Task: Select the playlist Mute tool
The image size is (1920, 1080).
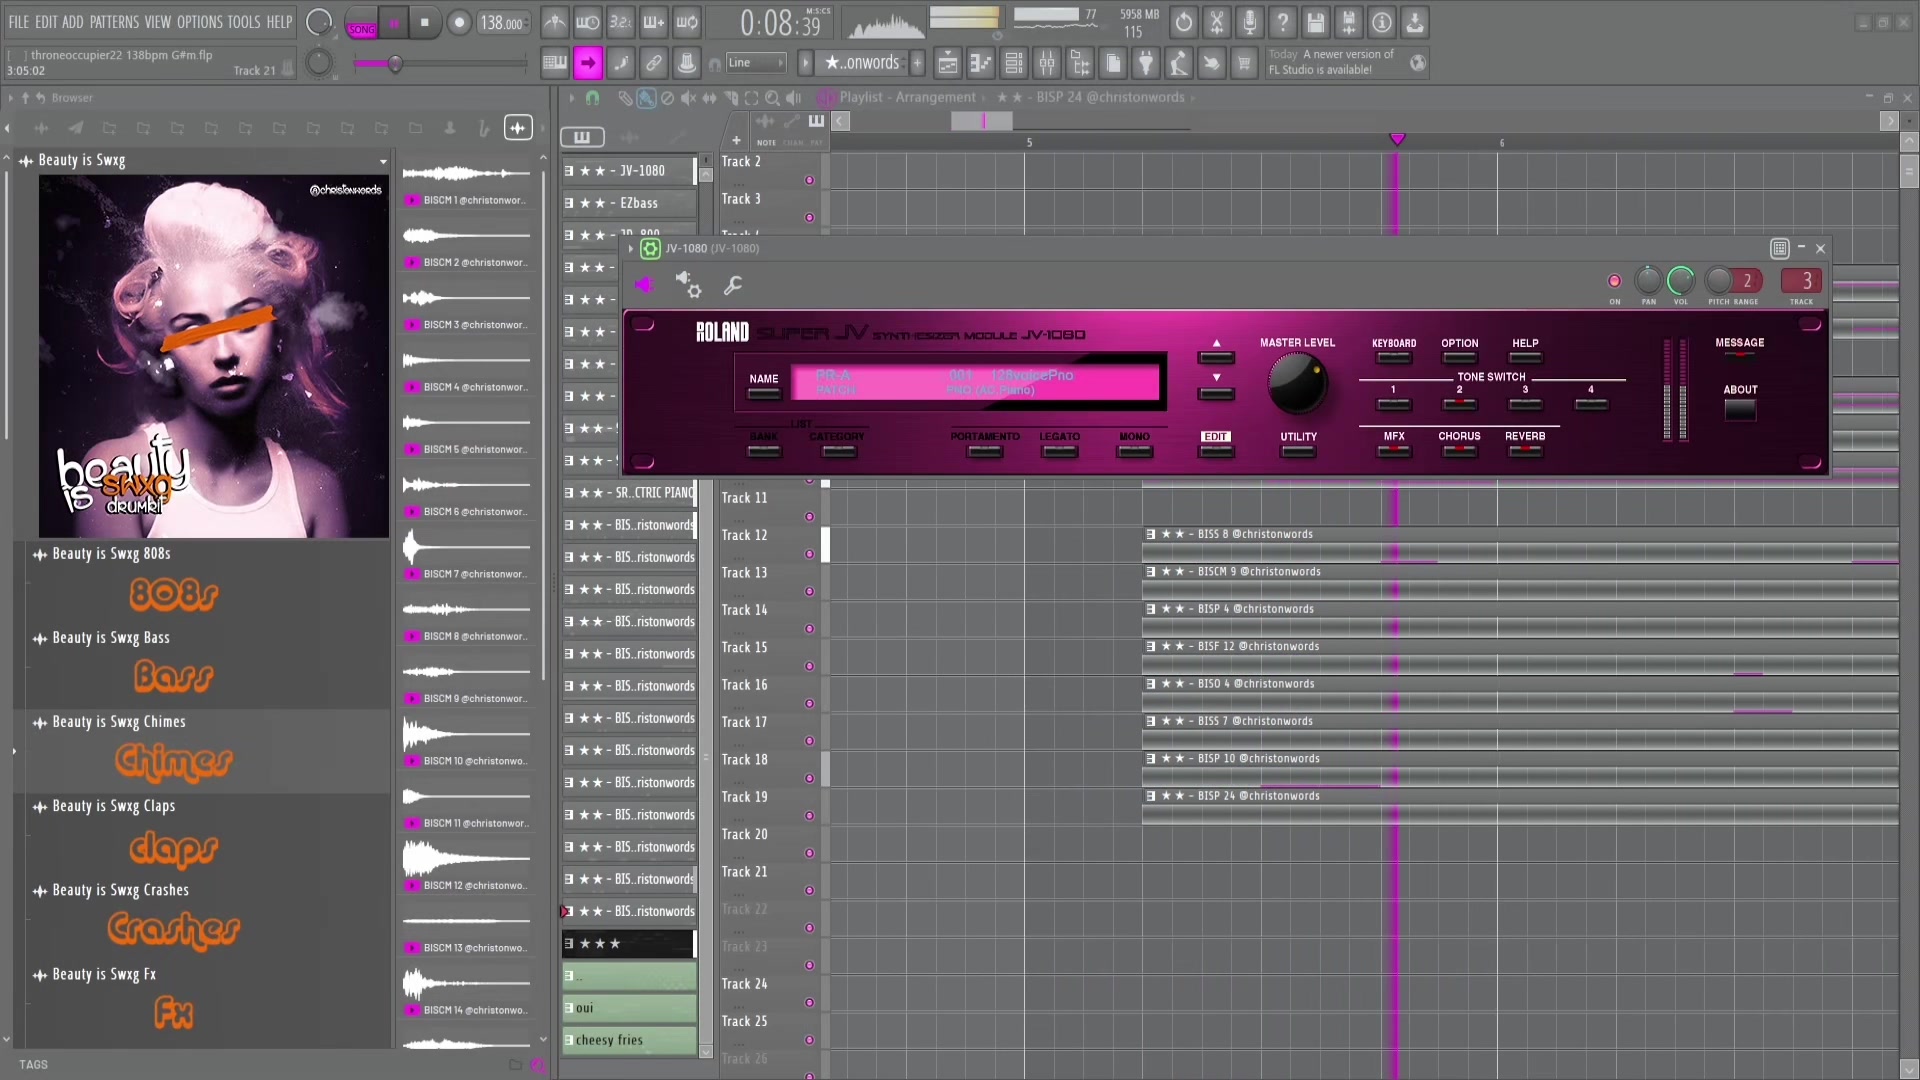Action: pos(688,98)
